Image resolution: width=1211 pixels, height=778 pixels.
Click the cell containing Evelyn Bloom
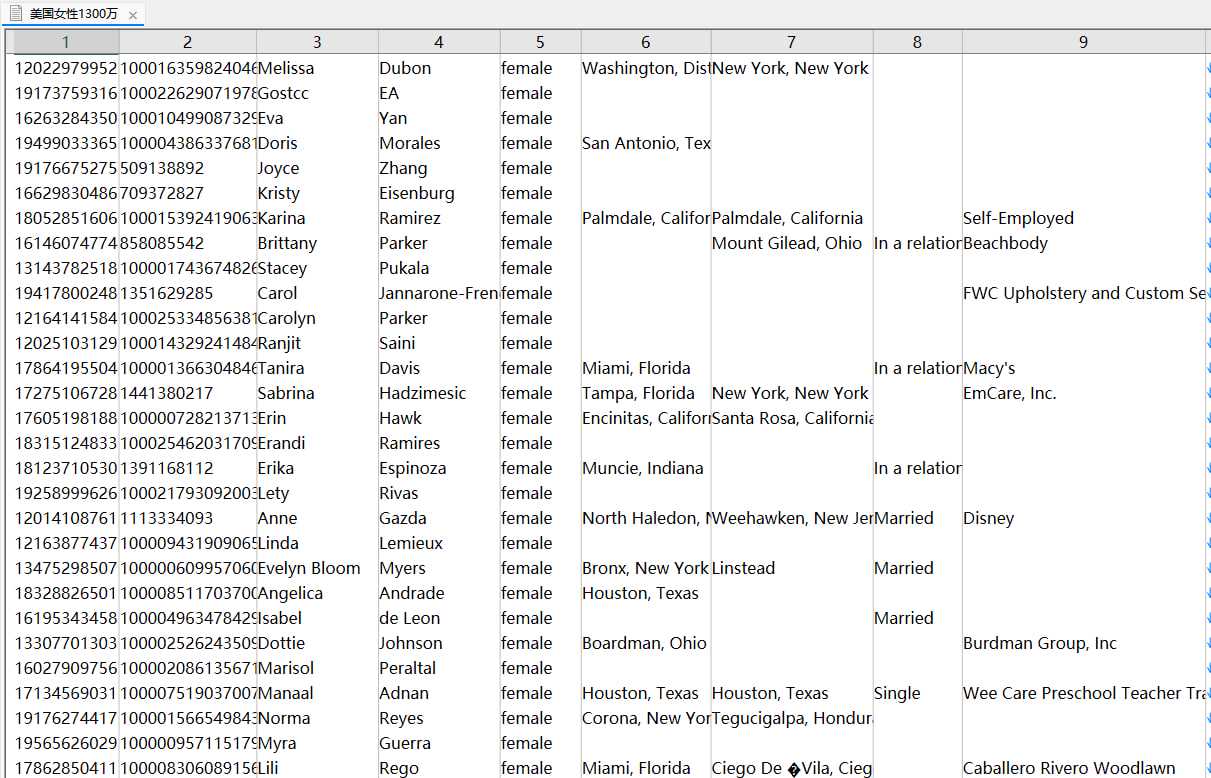coord(318,568)
